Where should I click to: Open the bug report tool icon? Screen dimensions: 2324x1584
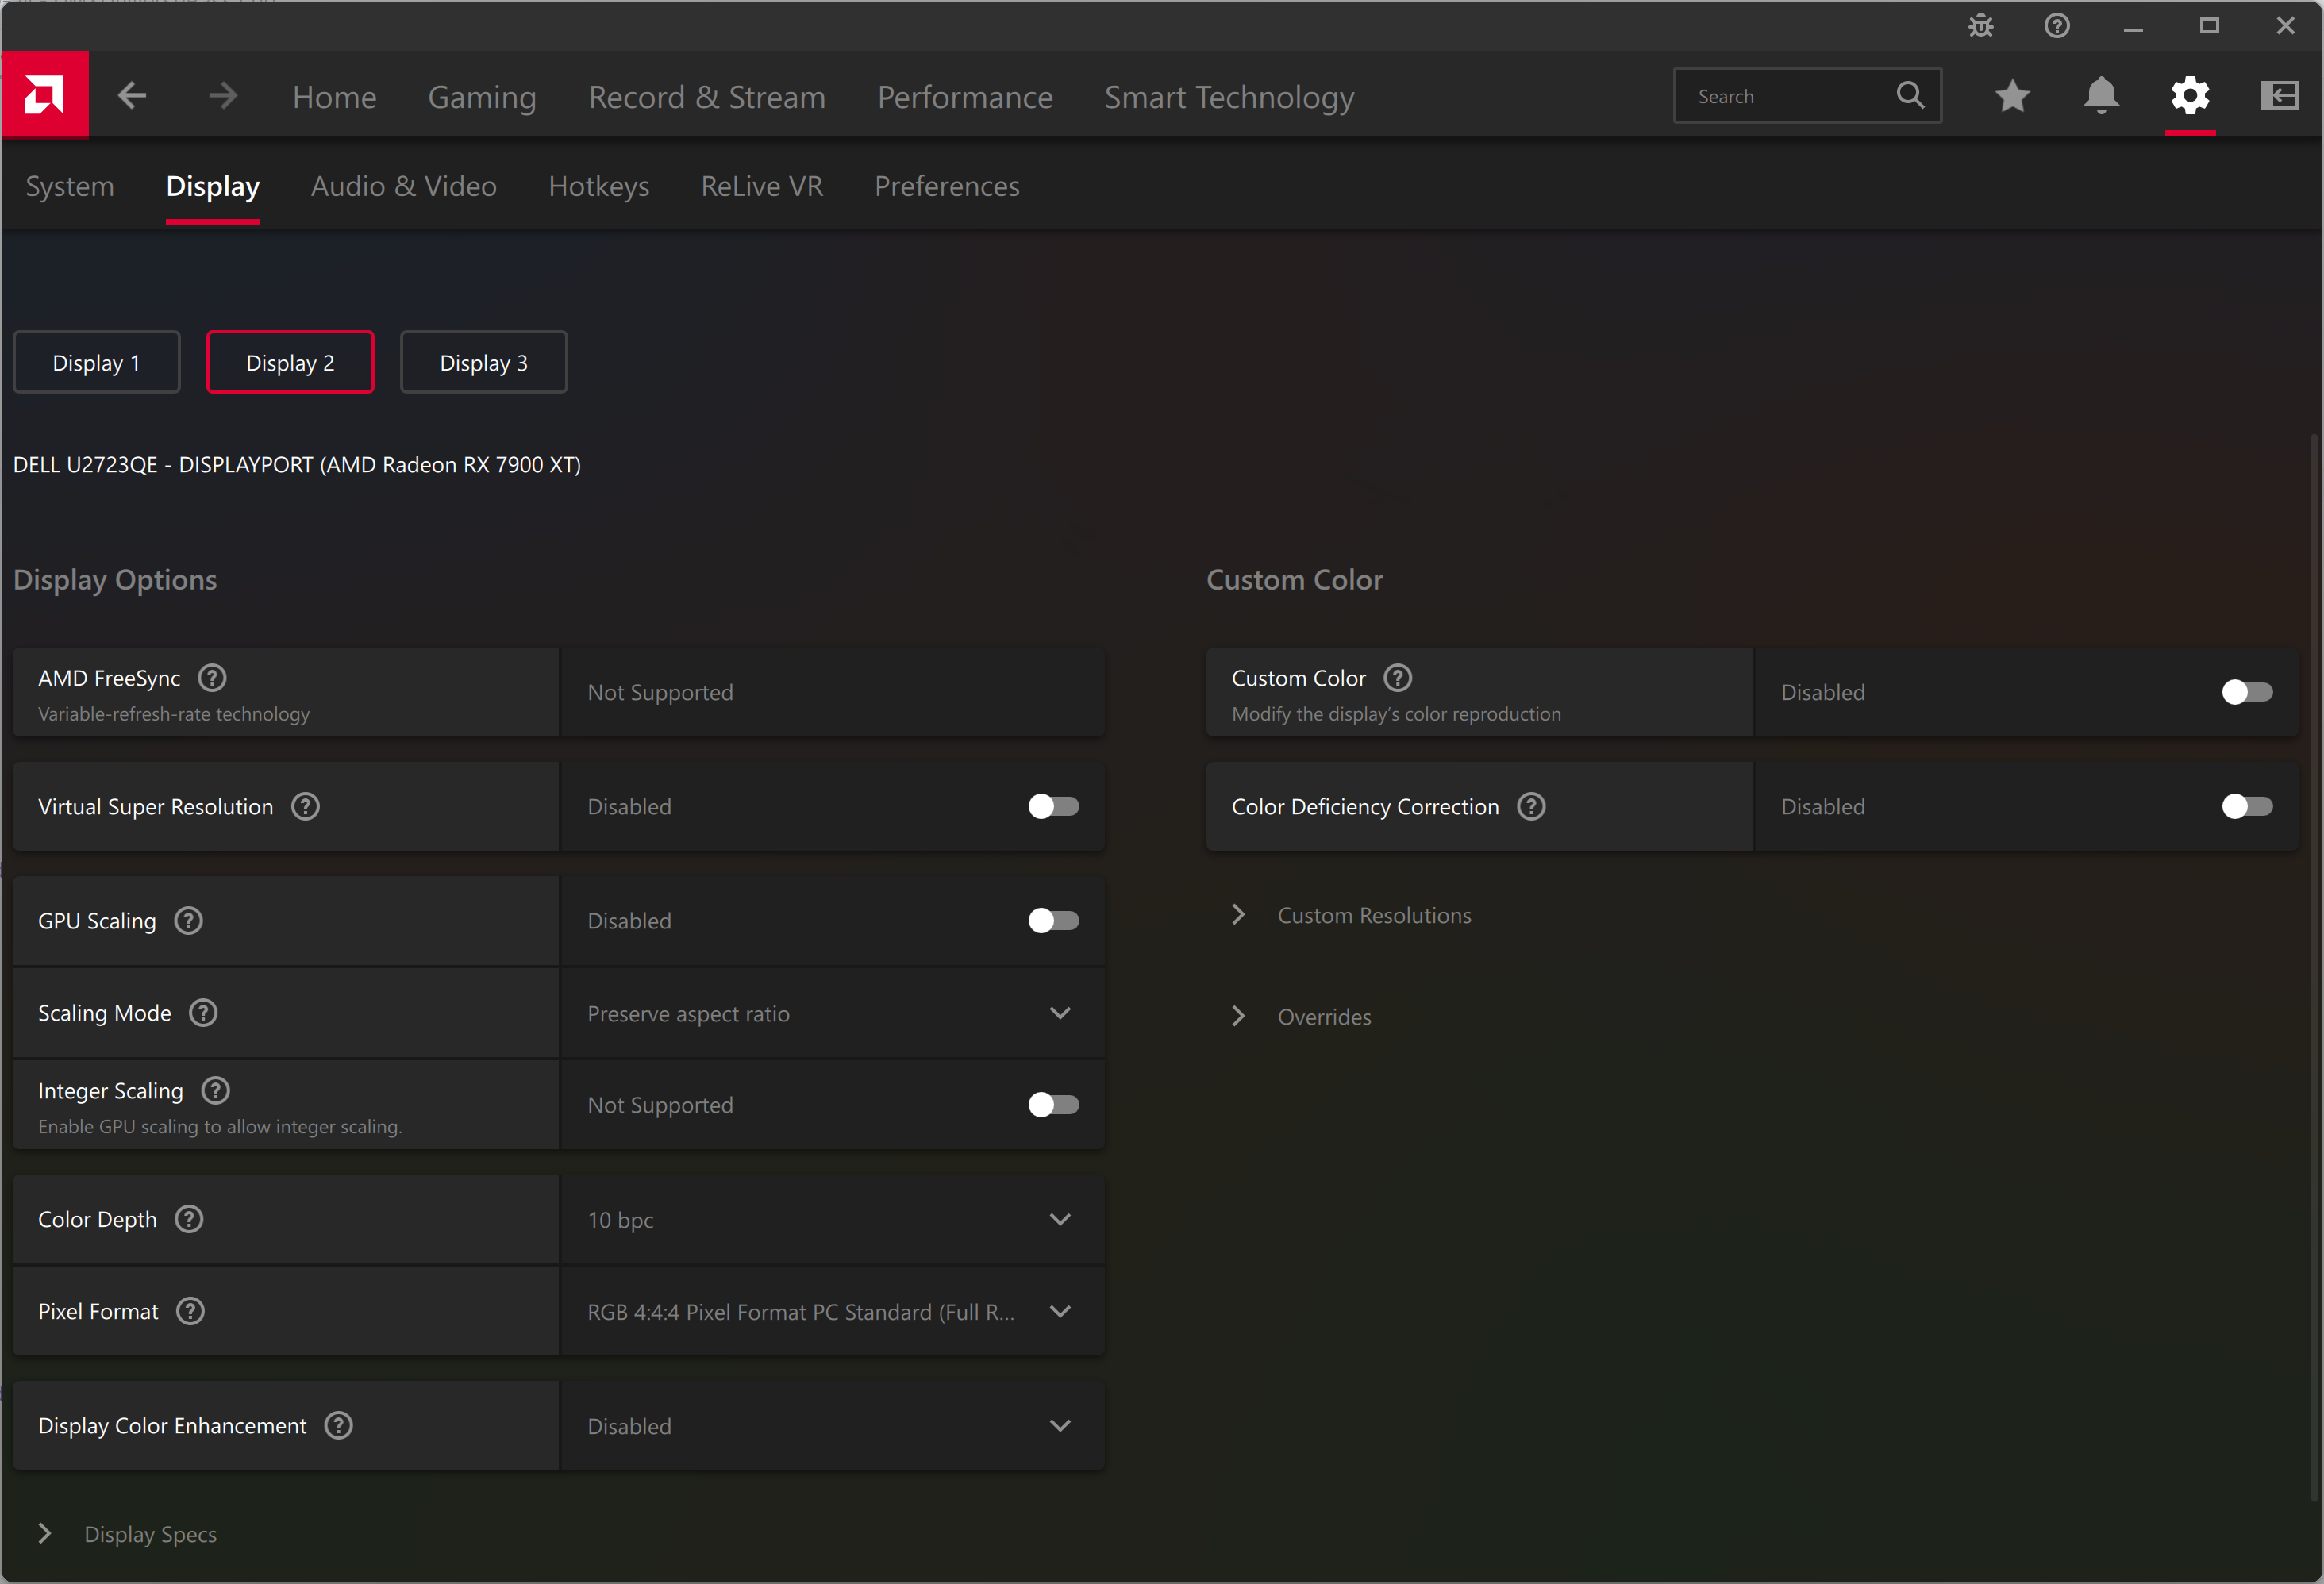coord(1980,26)
